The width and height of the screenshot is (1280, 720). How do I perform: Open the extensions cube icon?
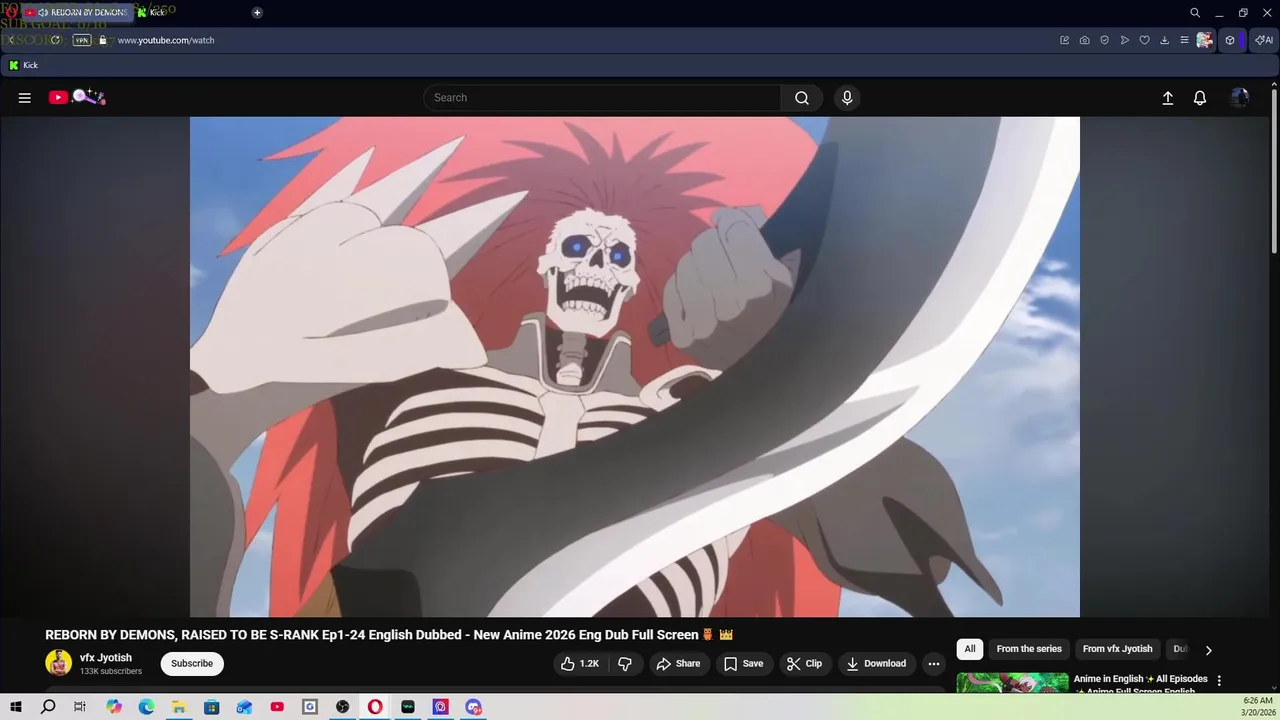(x=1230, y=40)
